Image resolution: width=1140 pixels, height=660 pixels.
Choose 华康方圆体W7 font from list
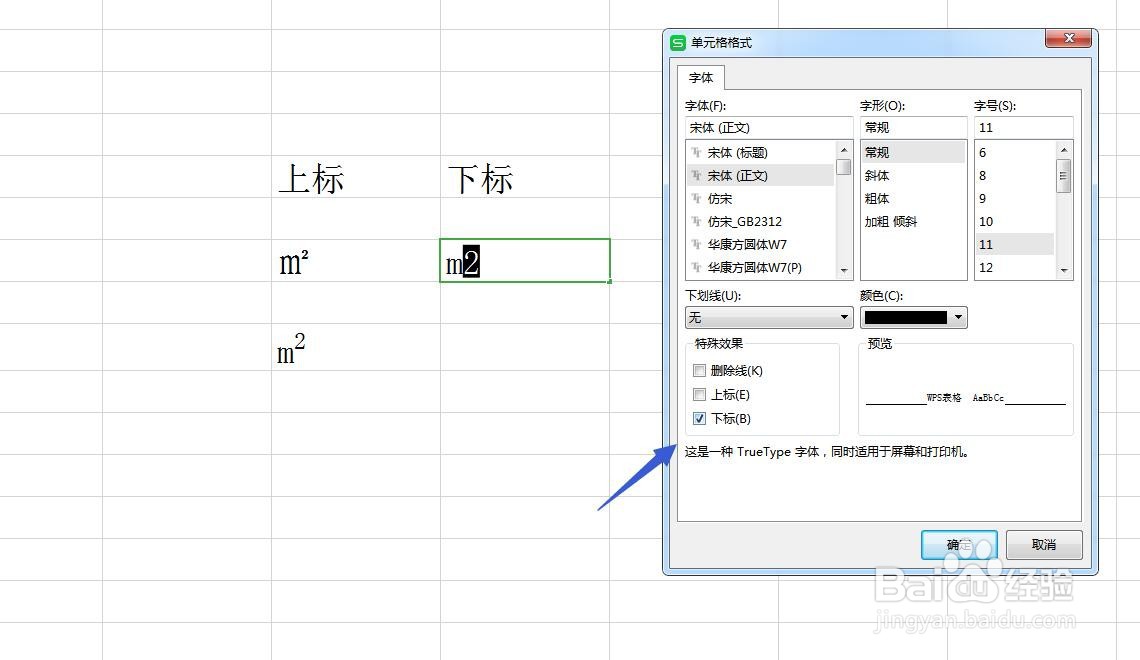pos(760,245)
